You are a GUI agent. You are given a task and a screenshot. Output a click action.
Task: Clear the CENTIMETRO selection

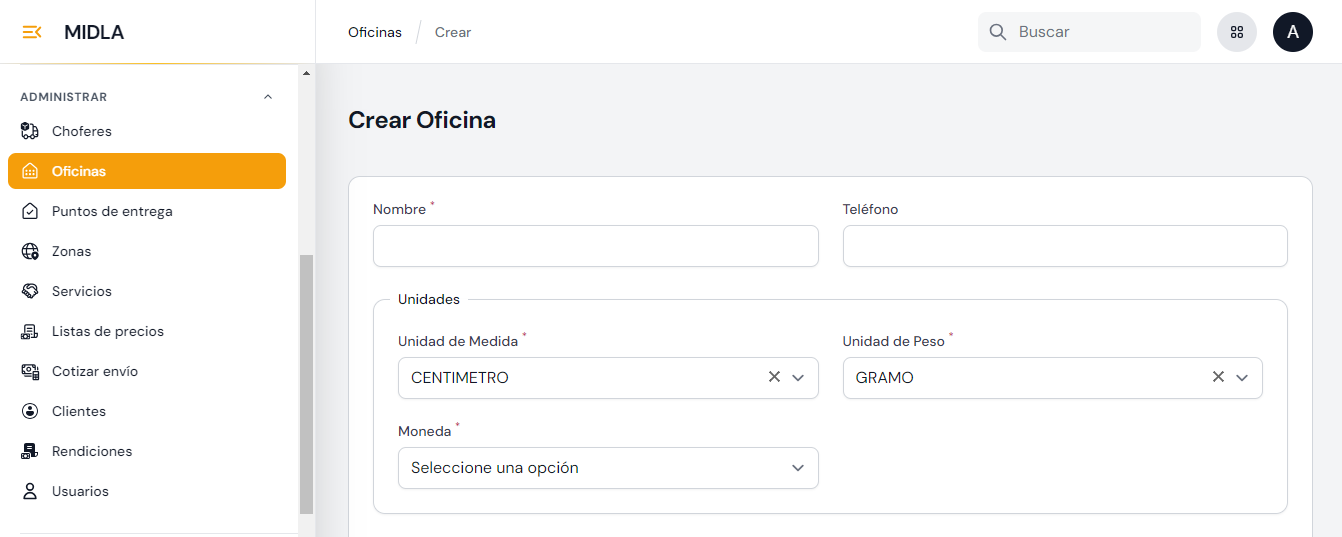(774, 377)
